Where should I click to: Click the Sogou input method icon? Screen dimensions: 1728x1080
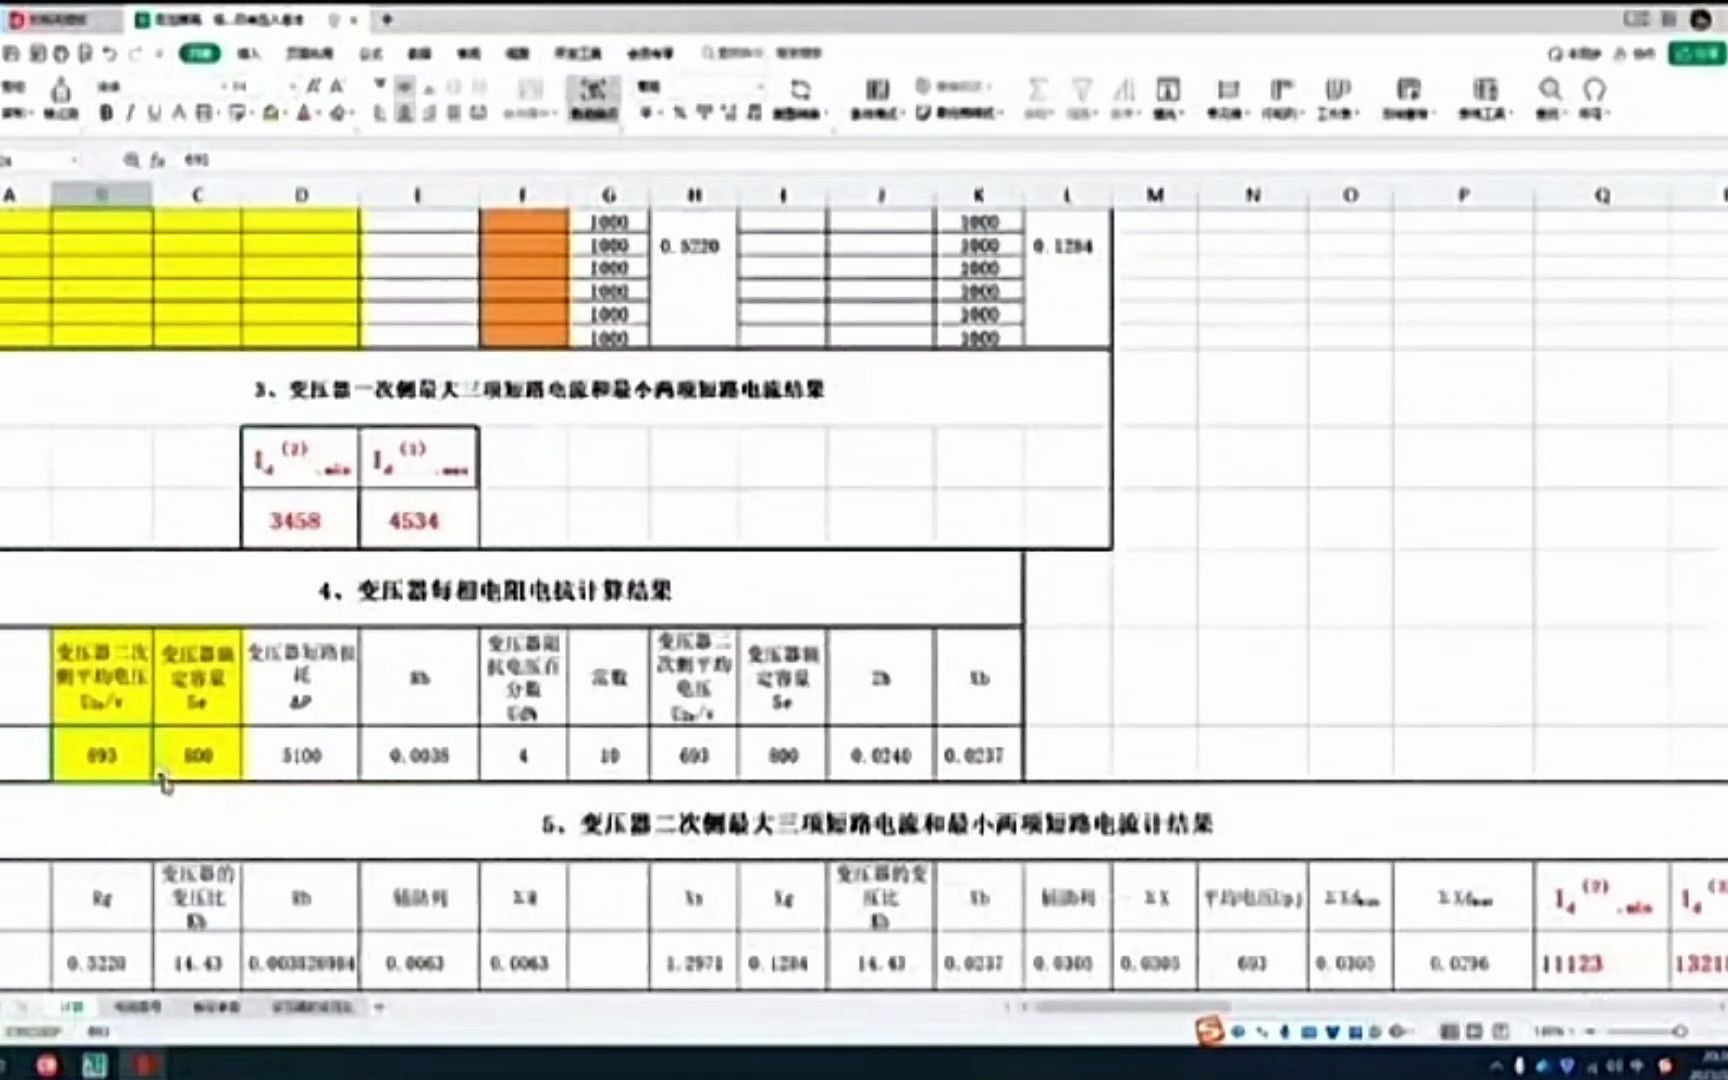tap(1211, 1031)
